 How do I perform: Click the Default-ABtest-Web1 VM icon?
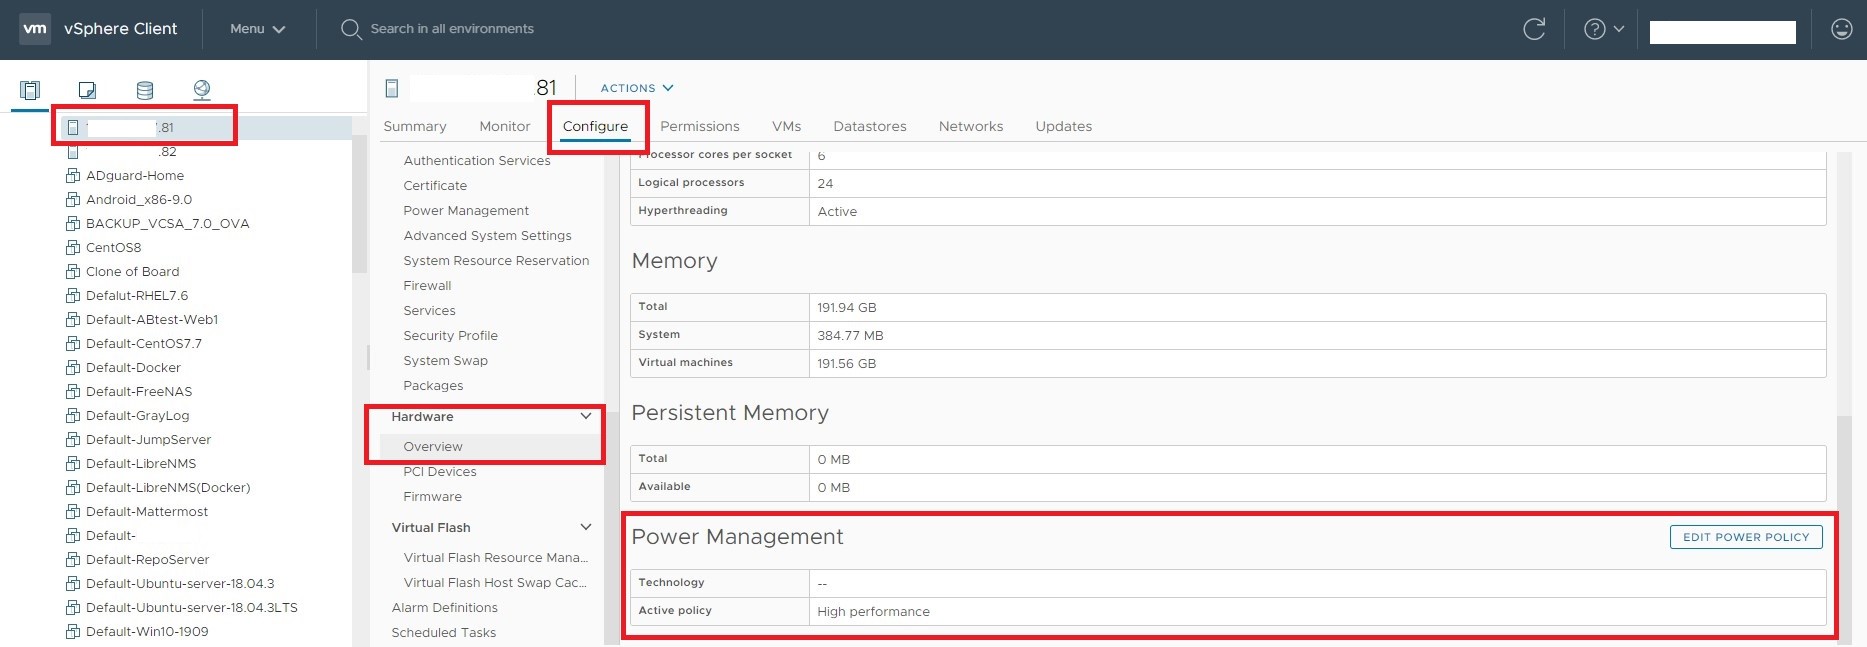[x=73, y=319]
